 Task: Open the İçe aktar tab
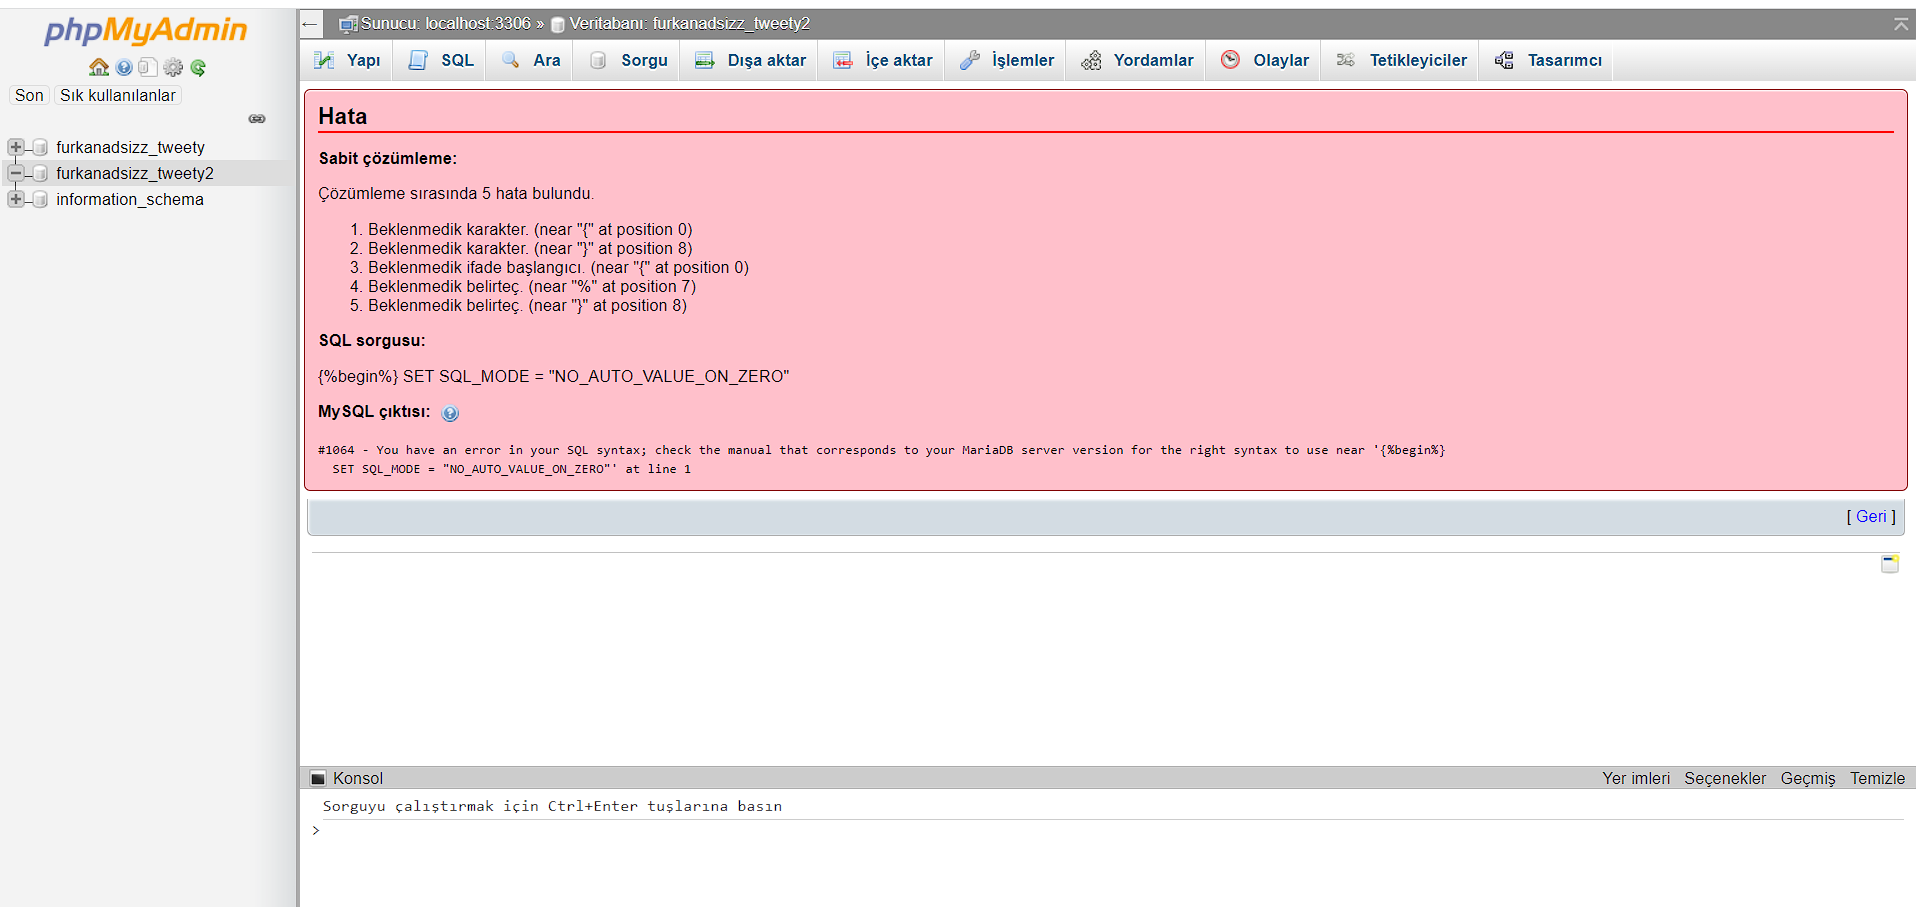point(883,60)
